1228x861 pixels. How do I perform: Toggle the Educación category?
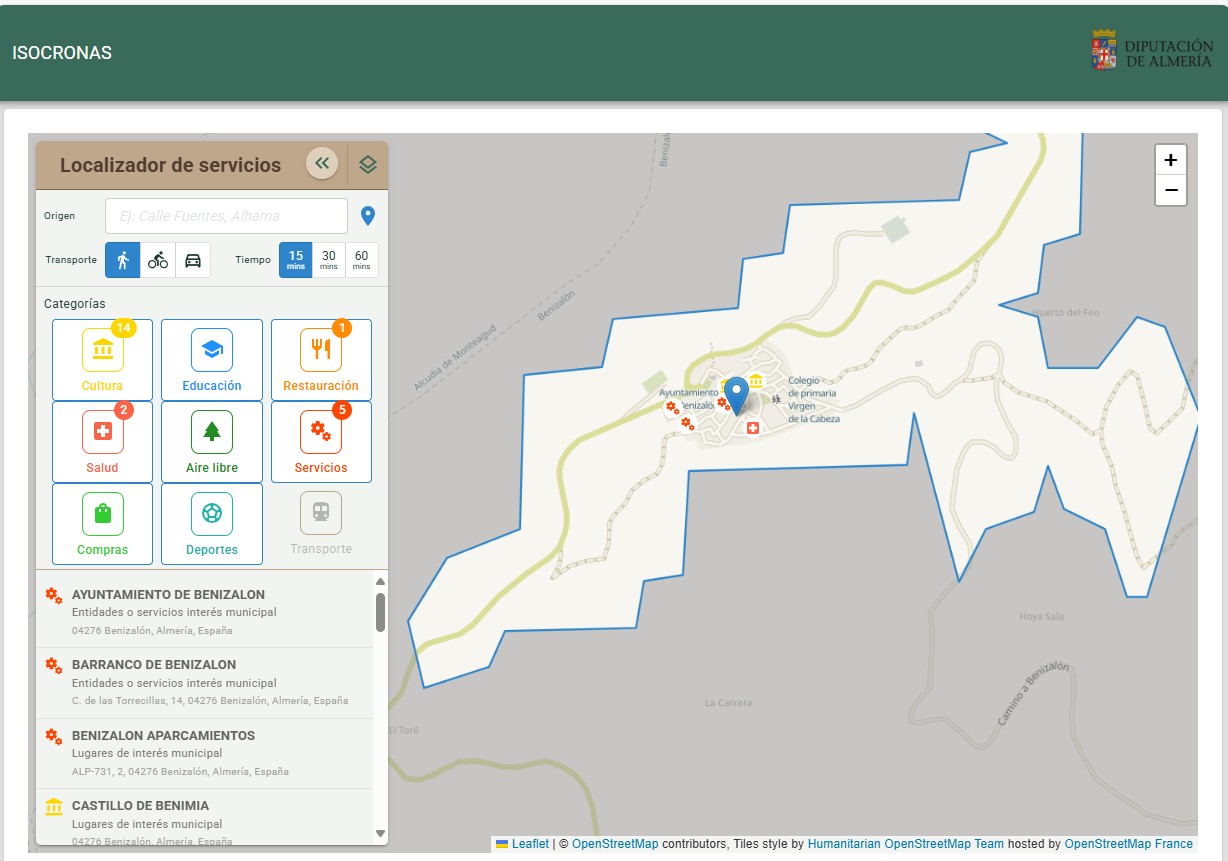[212, 360]
